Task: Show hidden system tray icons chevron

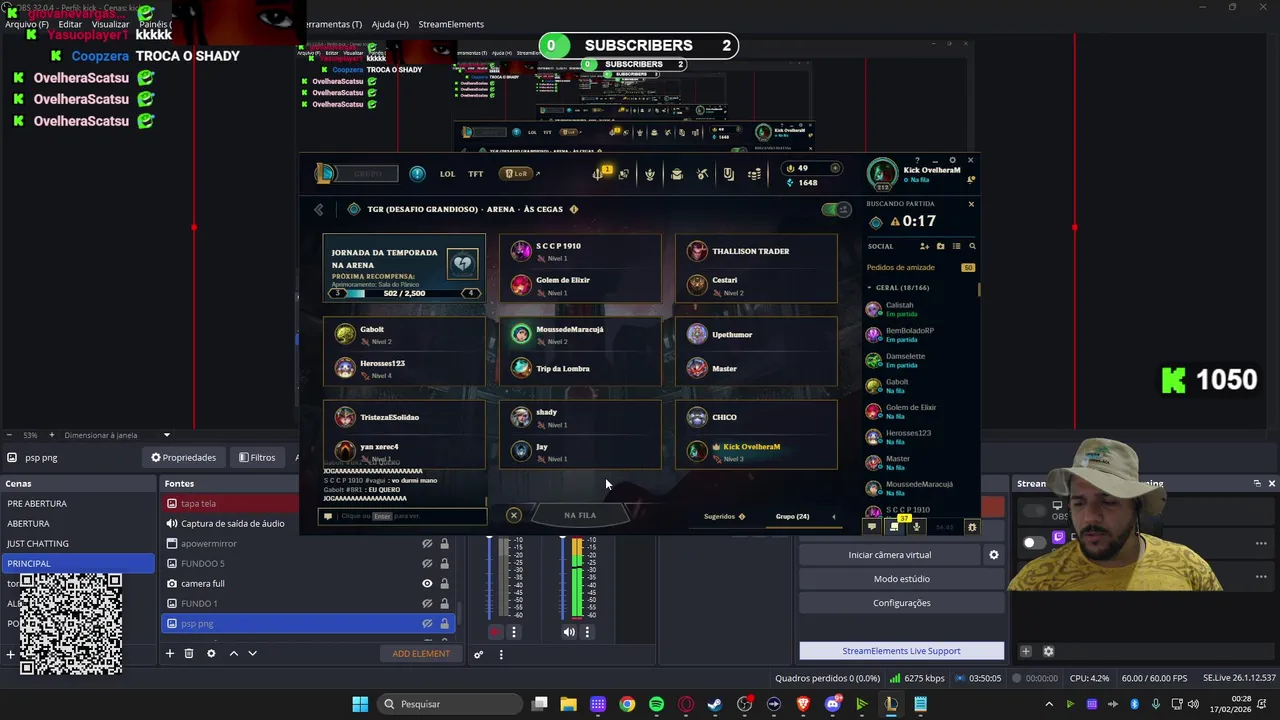Action: [1049, 704]
